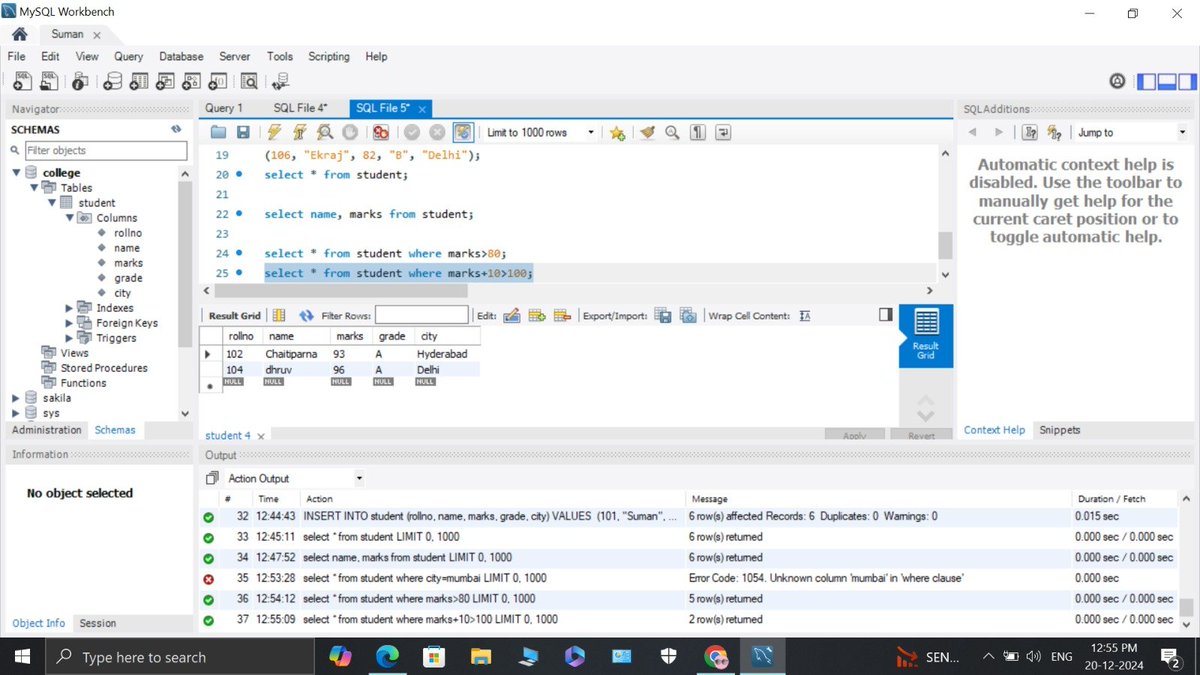Image resolution: width=1200 pixels, height=675 pixels.
Task: Open the Query menu
Action: pyautogui.click(x=128, y=57)
